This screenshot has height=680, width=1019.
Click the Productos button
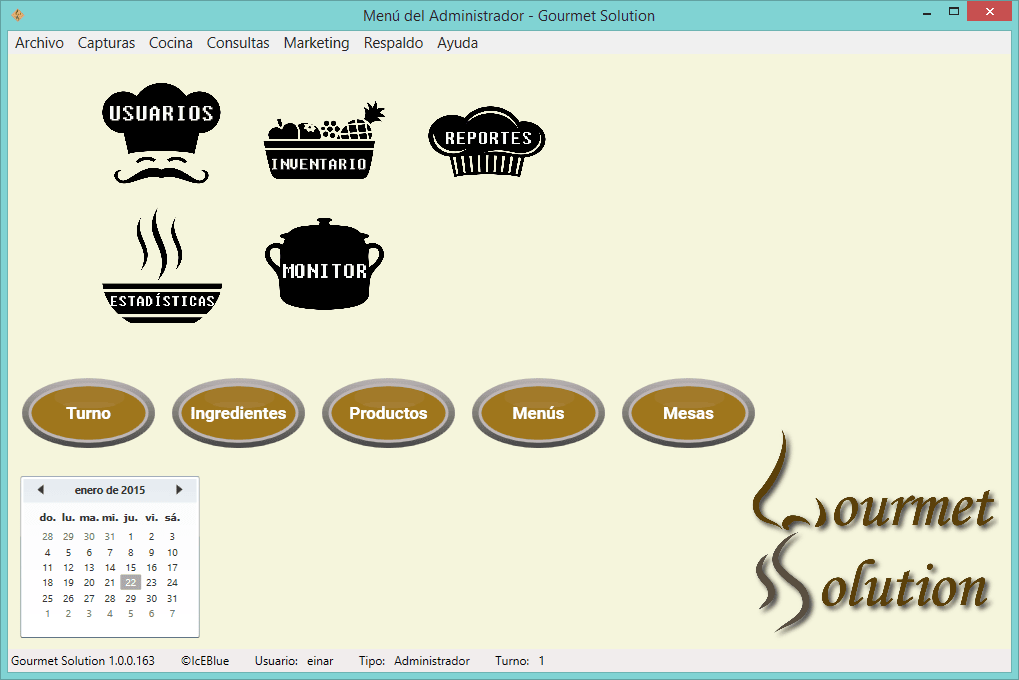pos(388,413)
